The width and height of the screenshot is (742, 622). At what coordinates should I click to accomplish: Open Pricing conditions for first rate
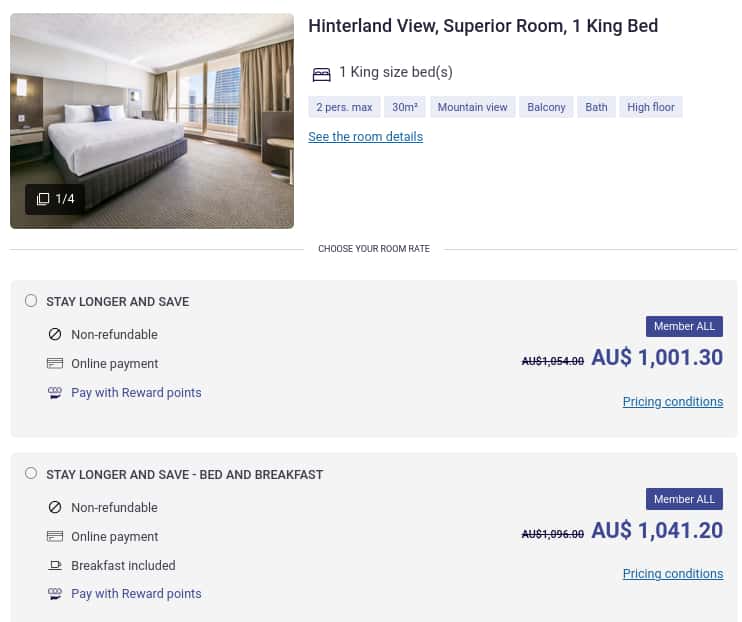click(x=672, y=402)
